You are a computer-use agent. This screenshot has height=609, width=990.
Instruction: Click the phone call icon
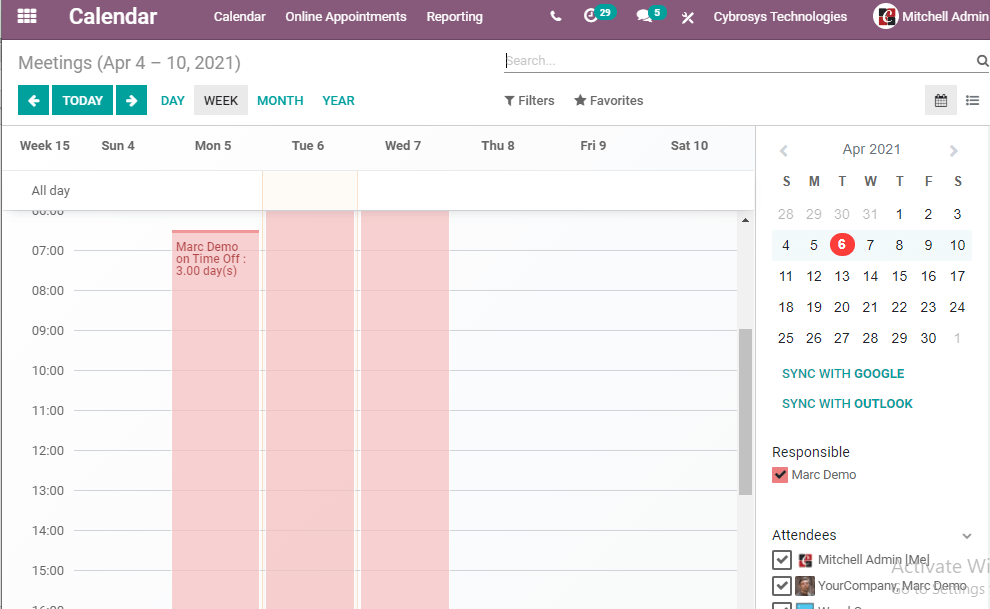(556, 16)
